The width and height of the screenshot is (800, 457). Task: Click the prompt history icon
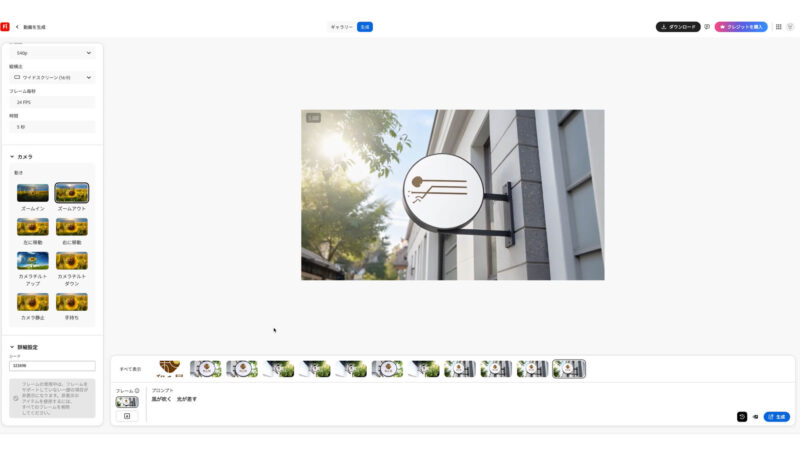tap(742, 417)
